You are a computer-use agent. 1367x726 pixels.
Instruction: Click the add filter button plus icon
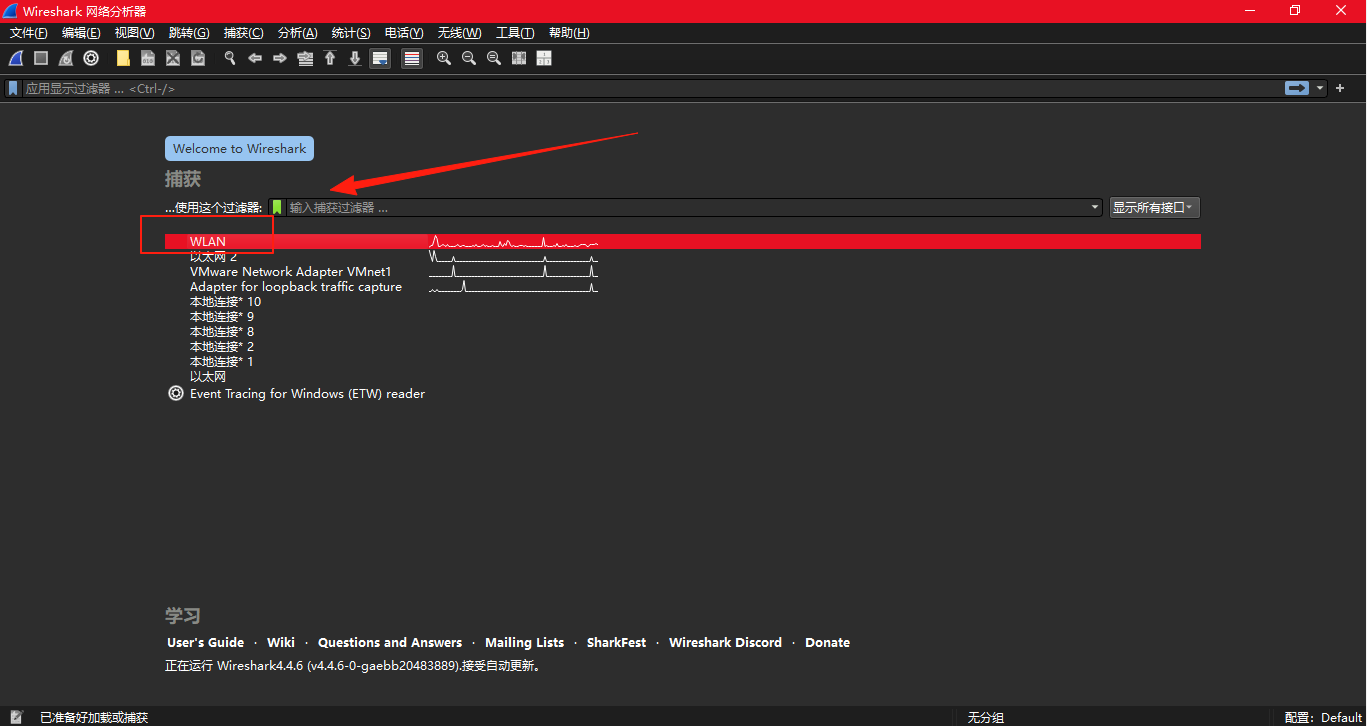[x=1340, y=88]
